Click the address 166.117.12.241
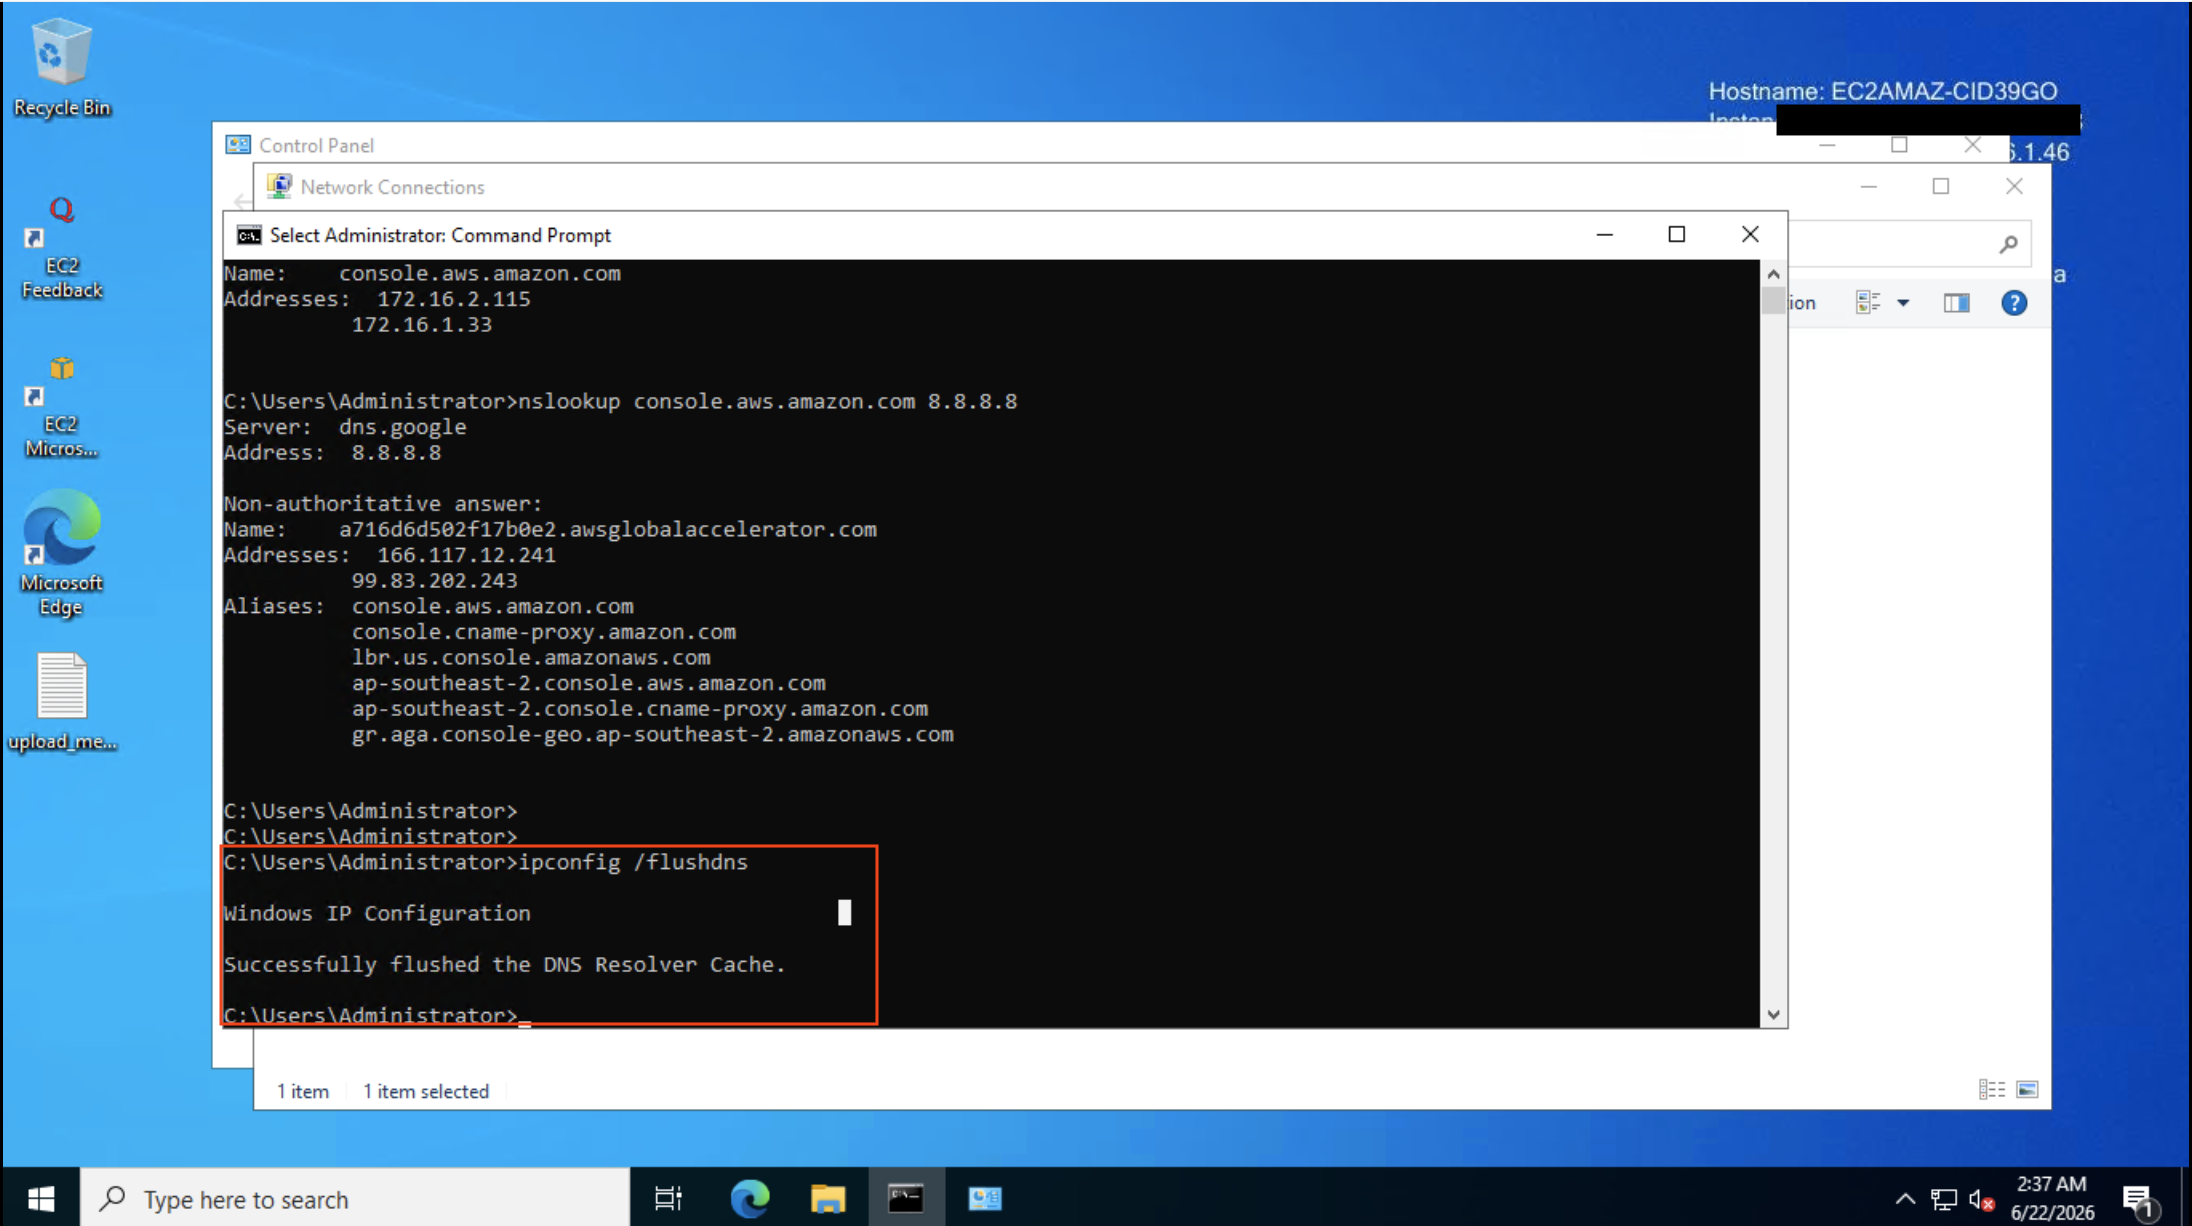Screen dimensions: 2192x1226 coord(466,555)
